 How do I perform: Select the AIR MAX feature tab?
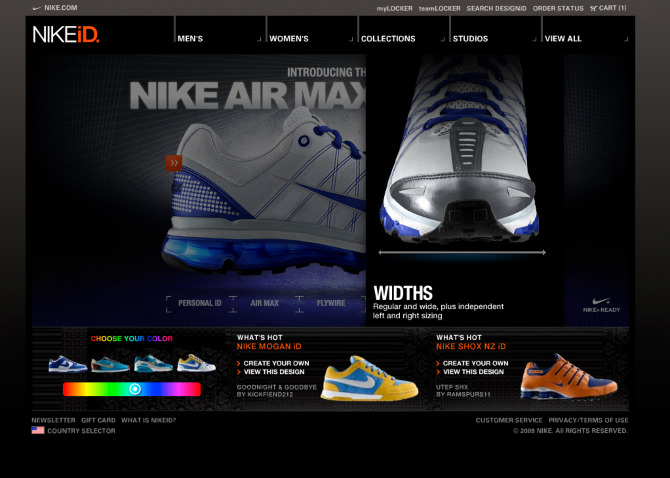(264, 303)
